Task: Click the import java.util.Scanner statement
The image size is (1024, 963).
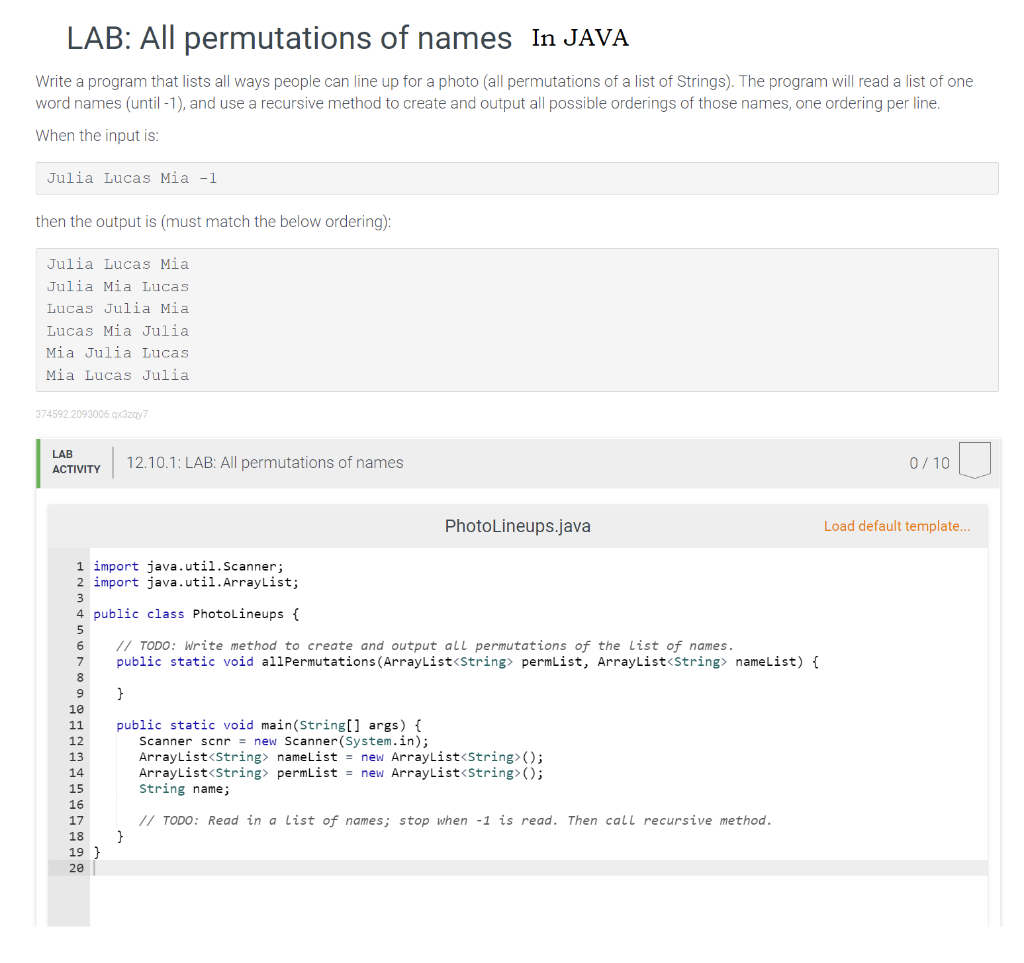Action: pyautogui.click(x=190, y=566)
